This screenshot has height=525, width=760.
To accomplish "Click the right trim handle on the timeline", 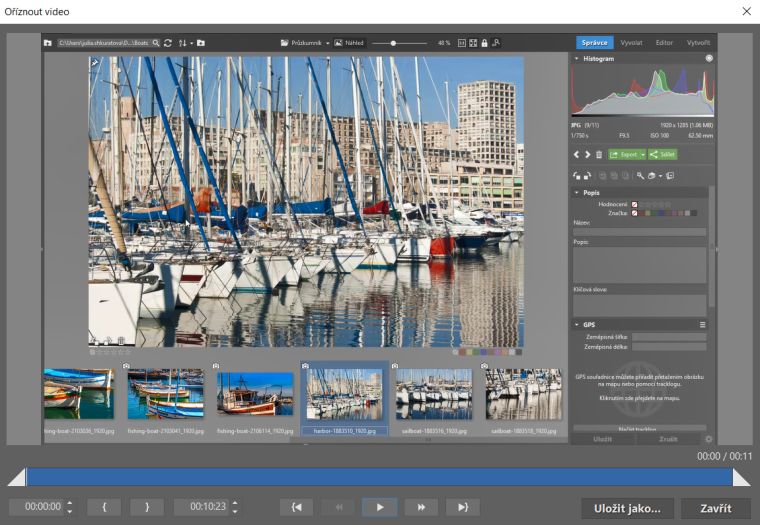I will click(741, 478).
